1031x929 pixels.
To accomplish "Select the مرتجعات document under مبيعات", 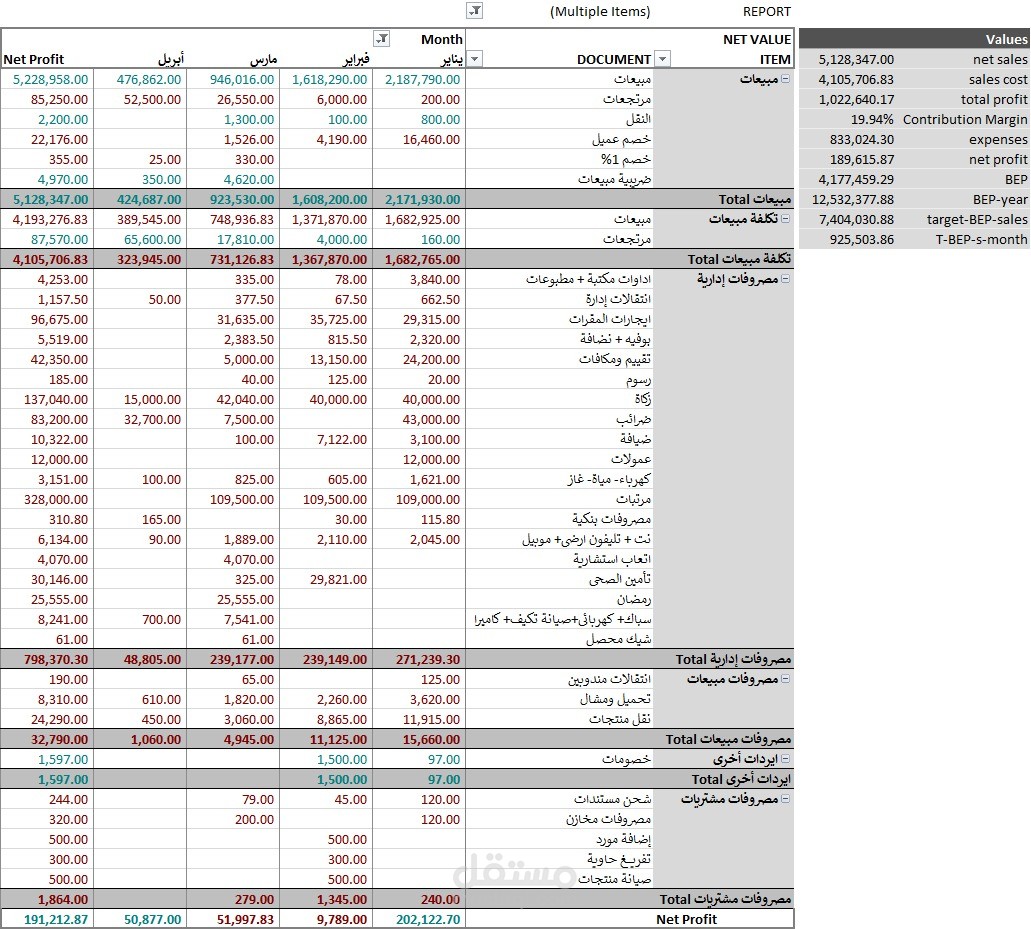I will tap(627, 99).
